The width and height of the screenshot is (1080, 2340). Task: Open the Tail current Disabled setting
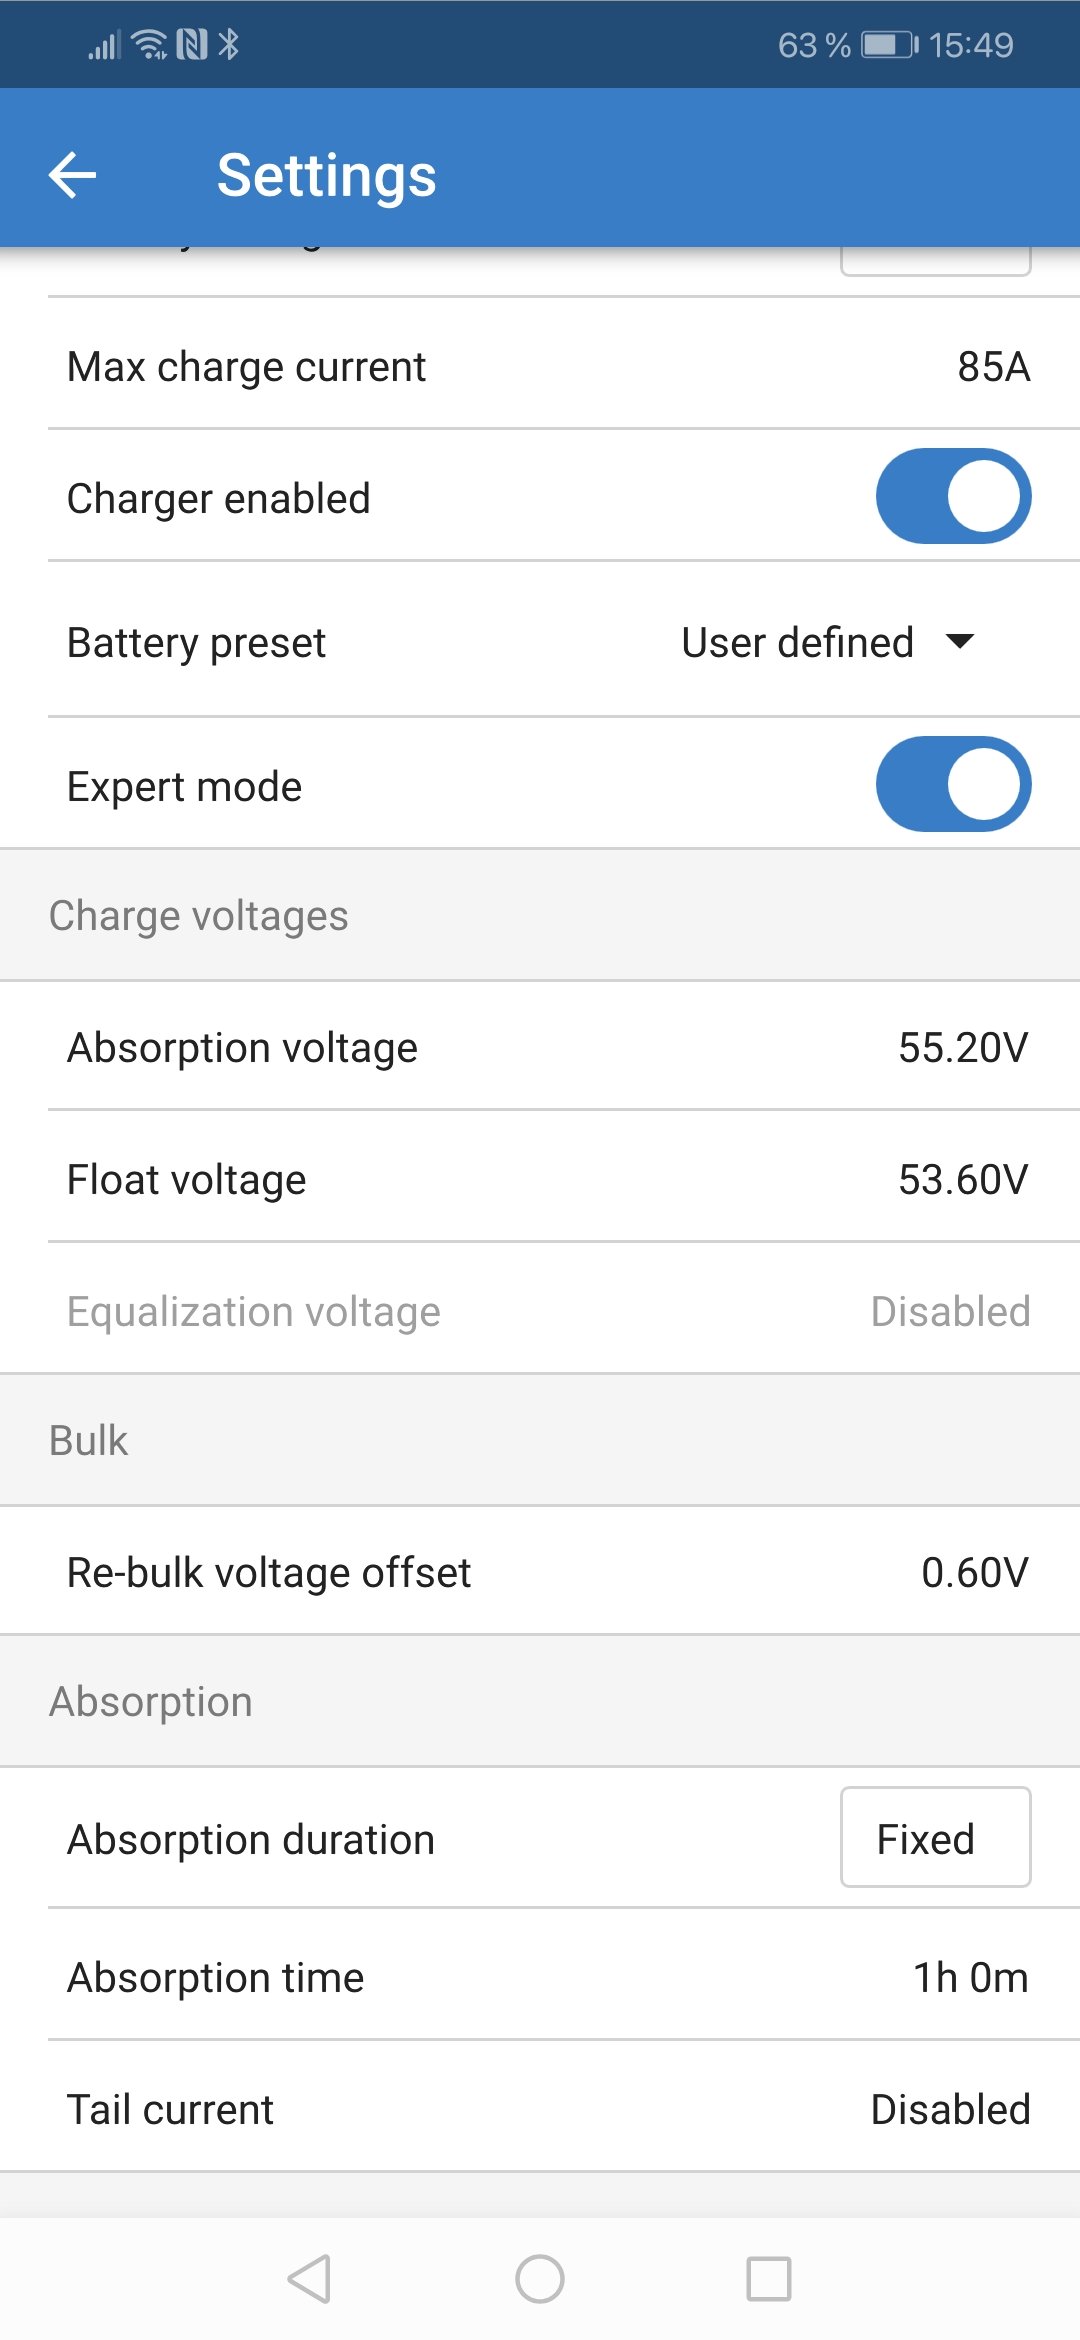tap(950, 2109)
